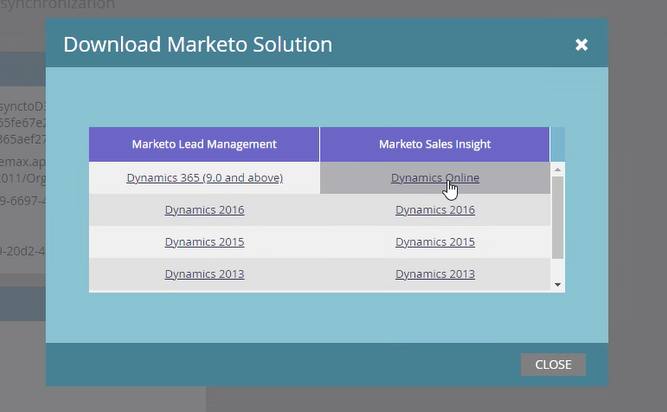Viewport: 667px width, 412px height.
Task: Click the CLOSE button in dialog footer
Action: pos(553,364)
